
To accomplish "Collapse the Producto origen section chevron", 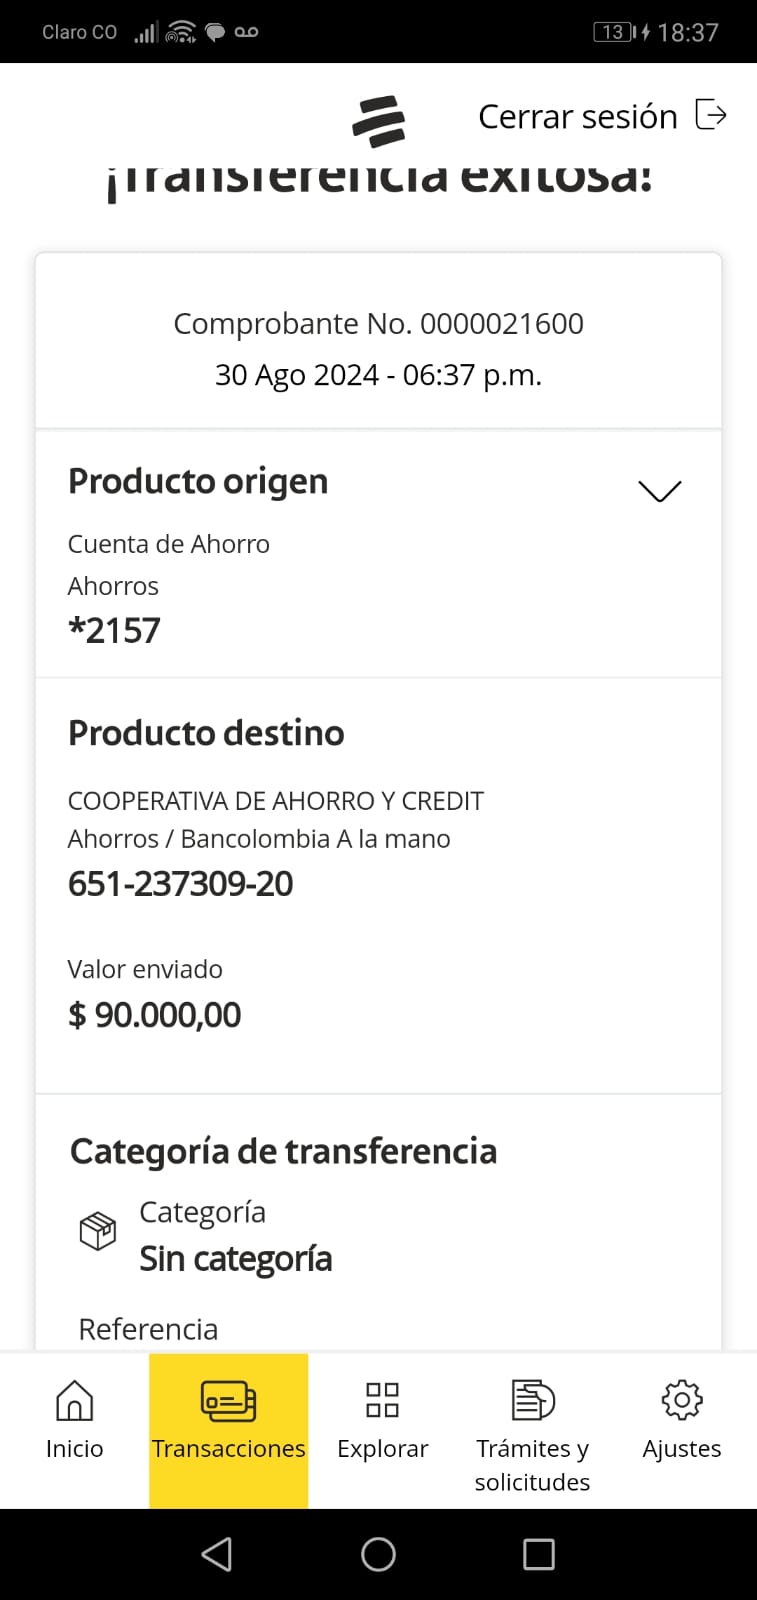I will tap(659, 490).
